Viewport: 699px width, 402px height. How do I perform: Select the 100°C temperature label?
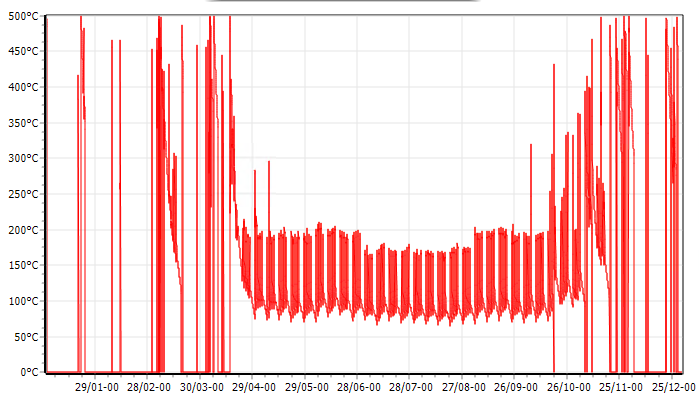pyautogui.click(x=22, y=301)
